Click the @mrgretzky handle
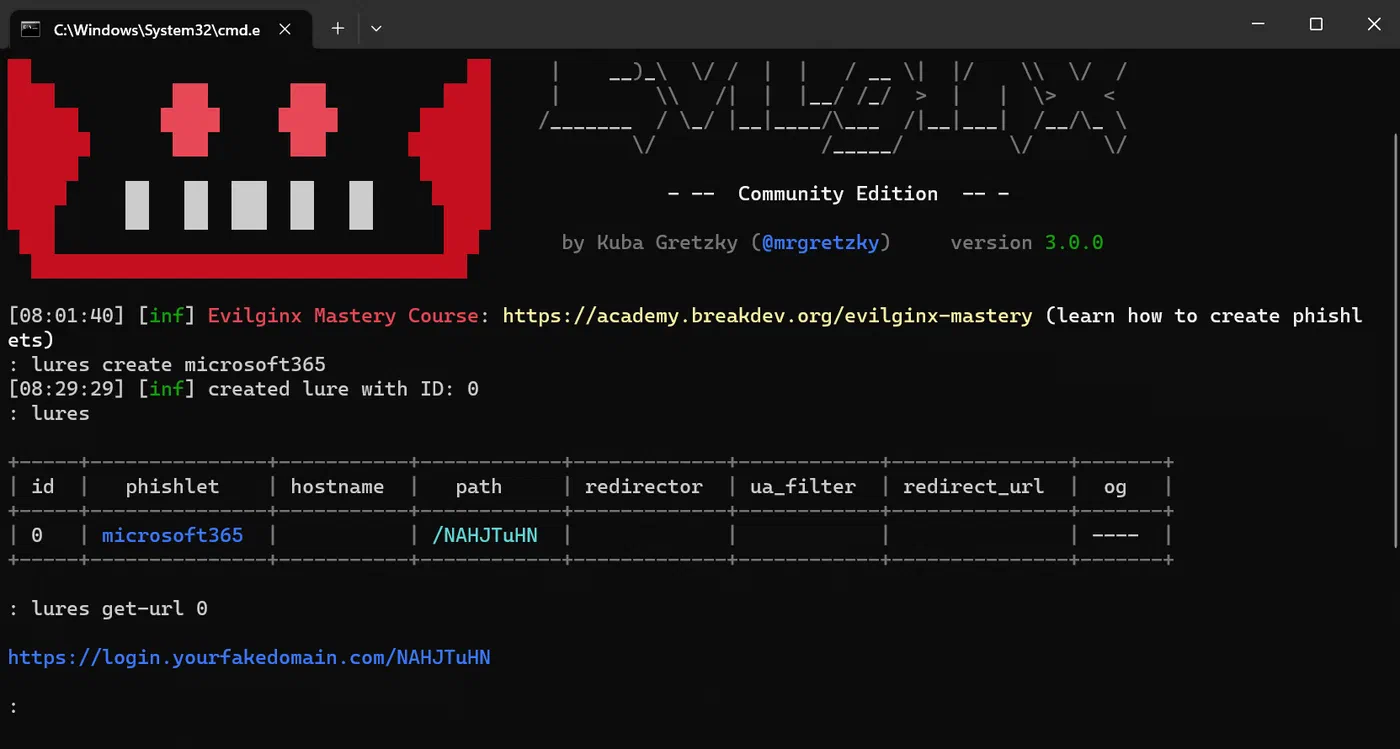The height and width of the screenshot is (749, 1400). pos(820,243)
